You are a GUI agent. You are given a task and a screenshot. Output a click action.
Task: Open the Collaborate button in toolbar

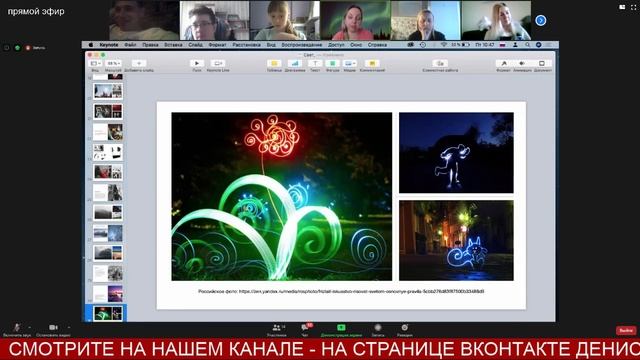point(440,63)
